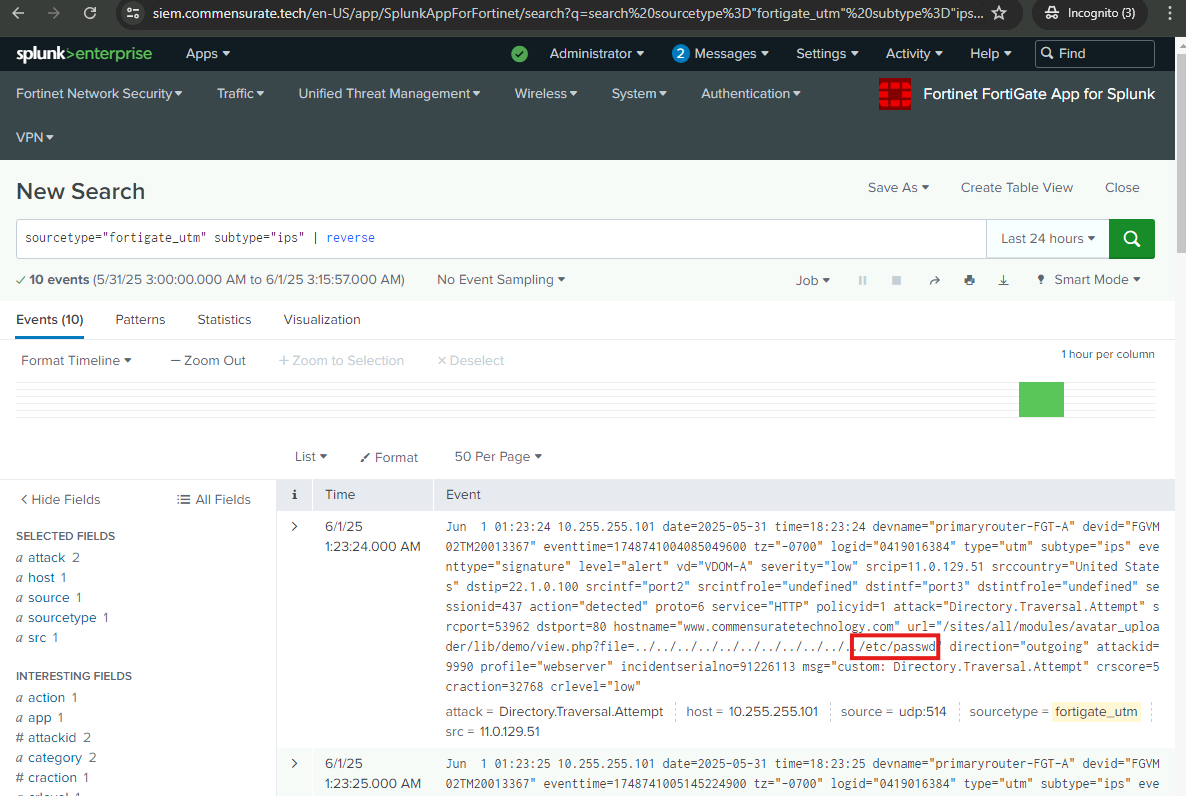This screenshot has width=1186, height=796.
Task: Expand the first event row chevron
Action: tap(294, 526)
